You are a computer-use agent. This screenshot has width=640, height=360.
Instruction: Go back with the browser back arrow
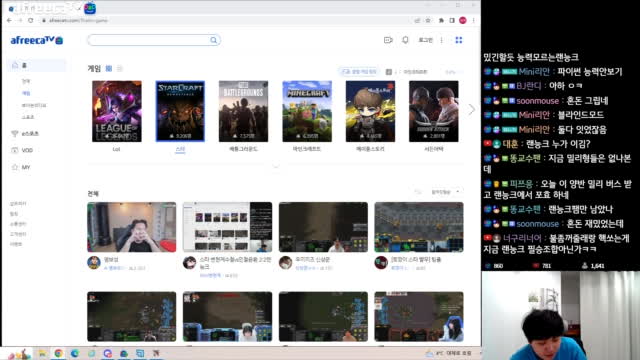(x=9, y=20)
